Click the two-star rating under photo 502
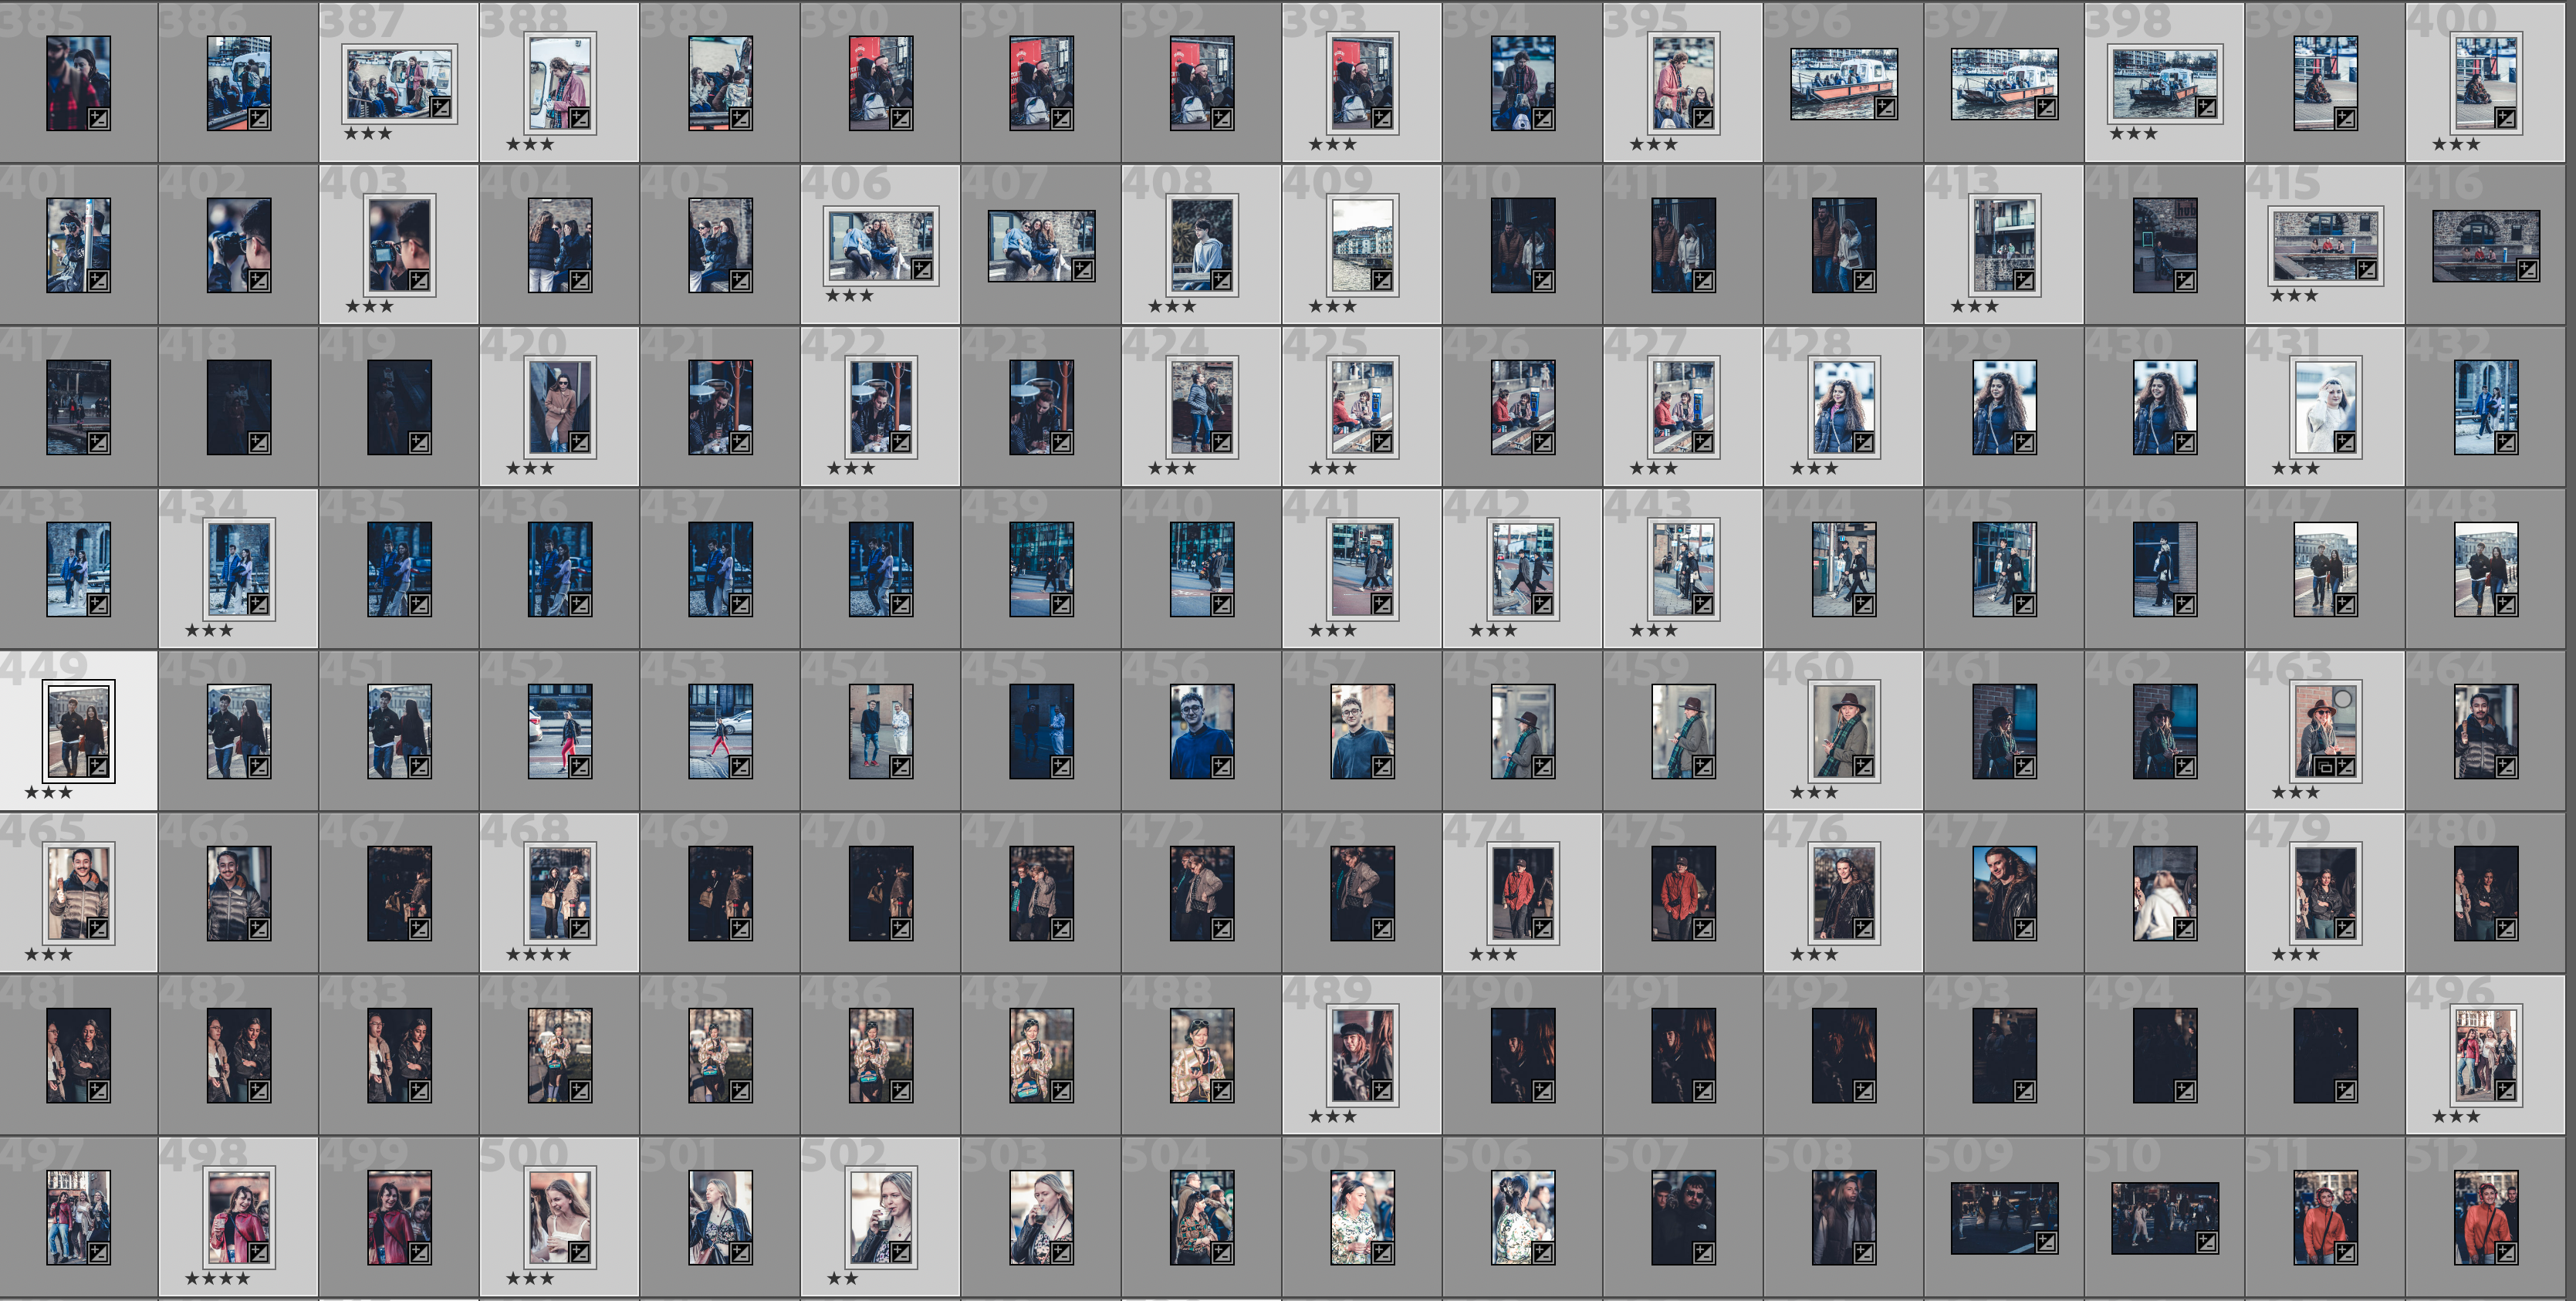Screen dimensions: 2576x1301 tap(842, 1279)
